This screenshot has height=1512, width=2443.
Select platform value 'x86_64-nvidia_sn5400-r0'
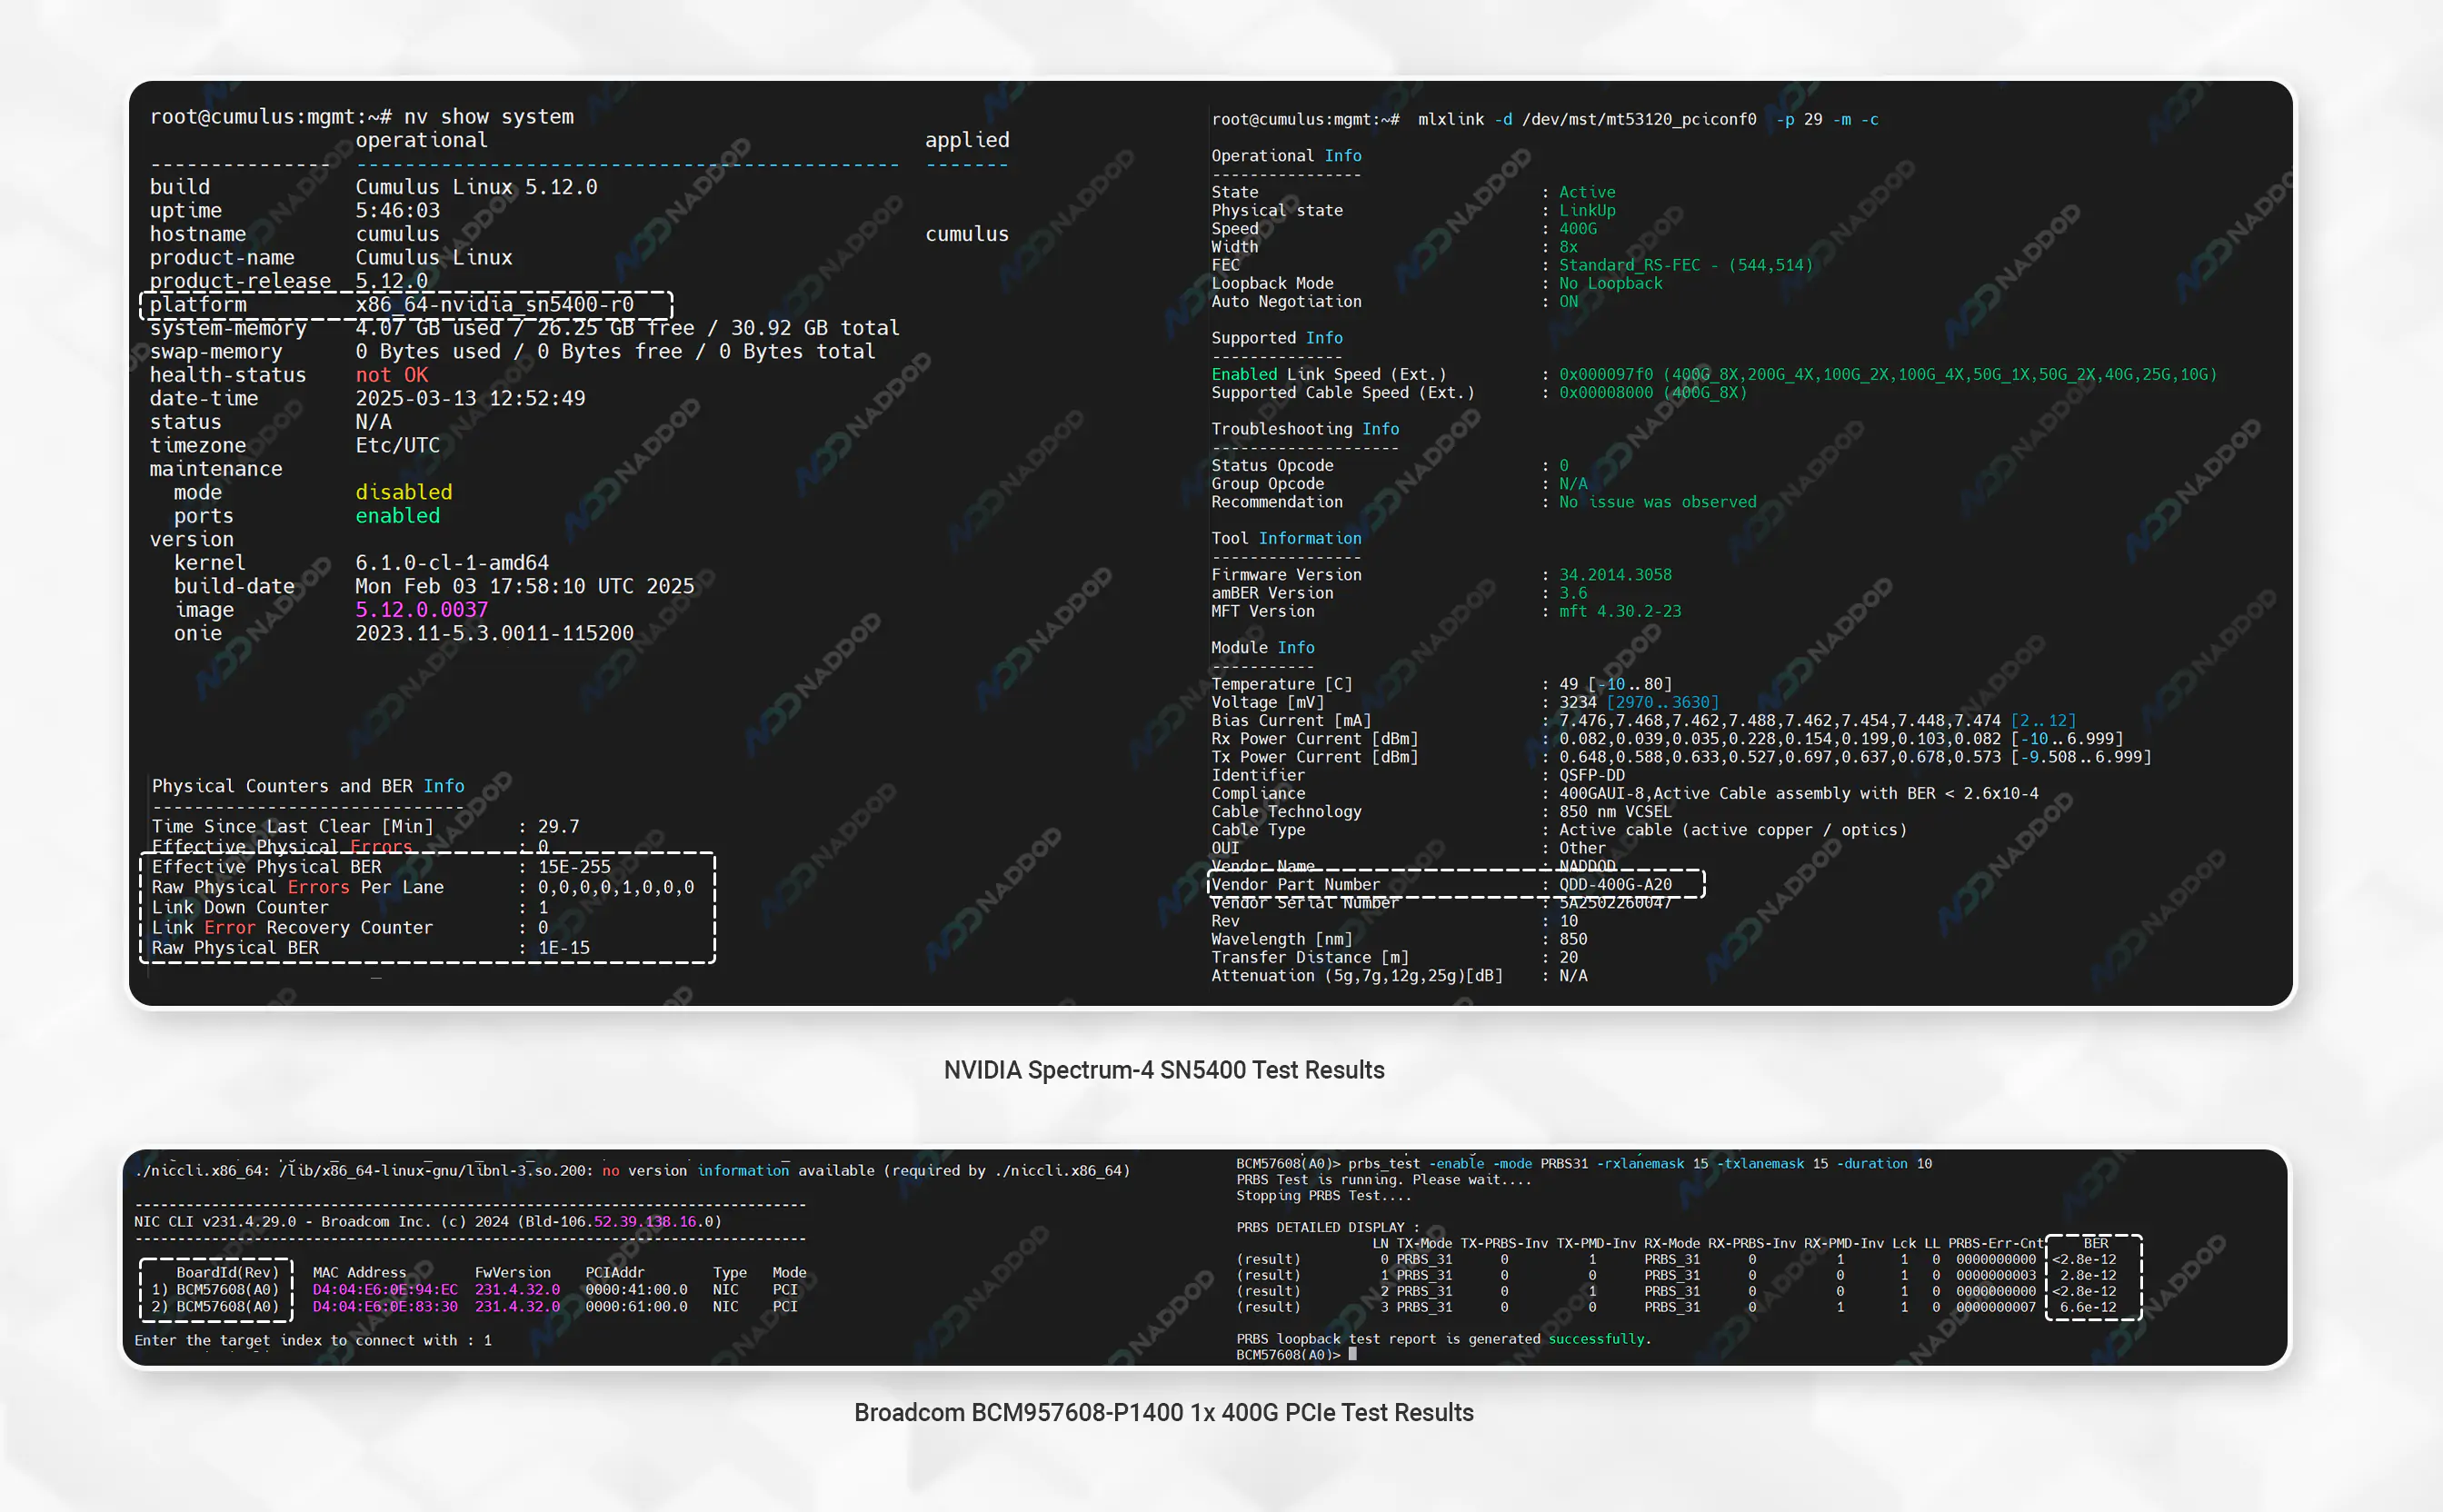pos(494,304)
